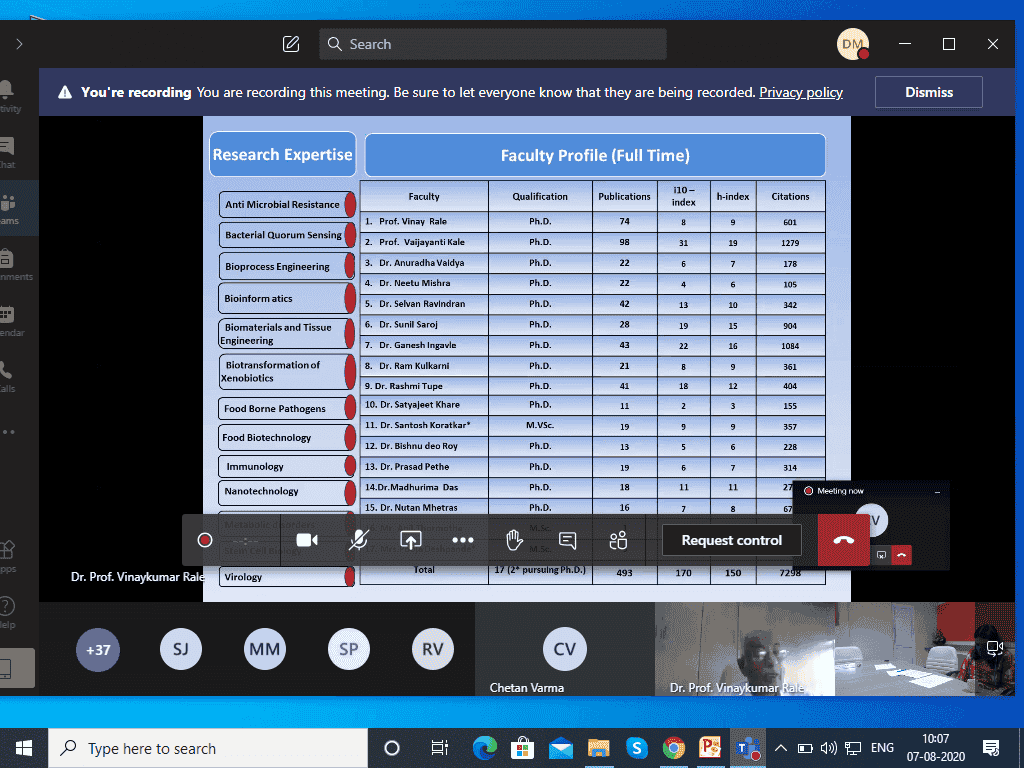Unmute the microphone
Image resolution: width=1024 pixels, height=768 pixels.
click(358, 540)
